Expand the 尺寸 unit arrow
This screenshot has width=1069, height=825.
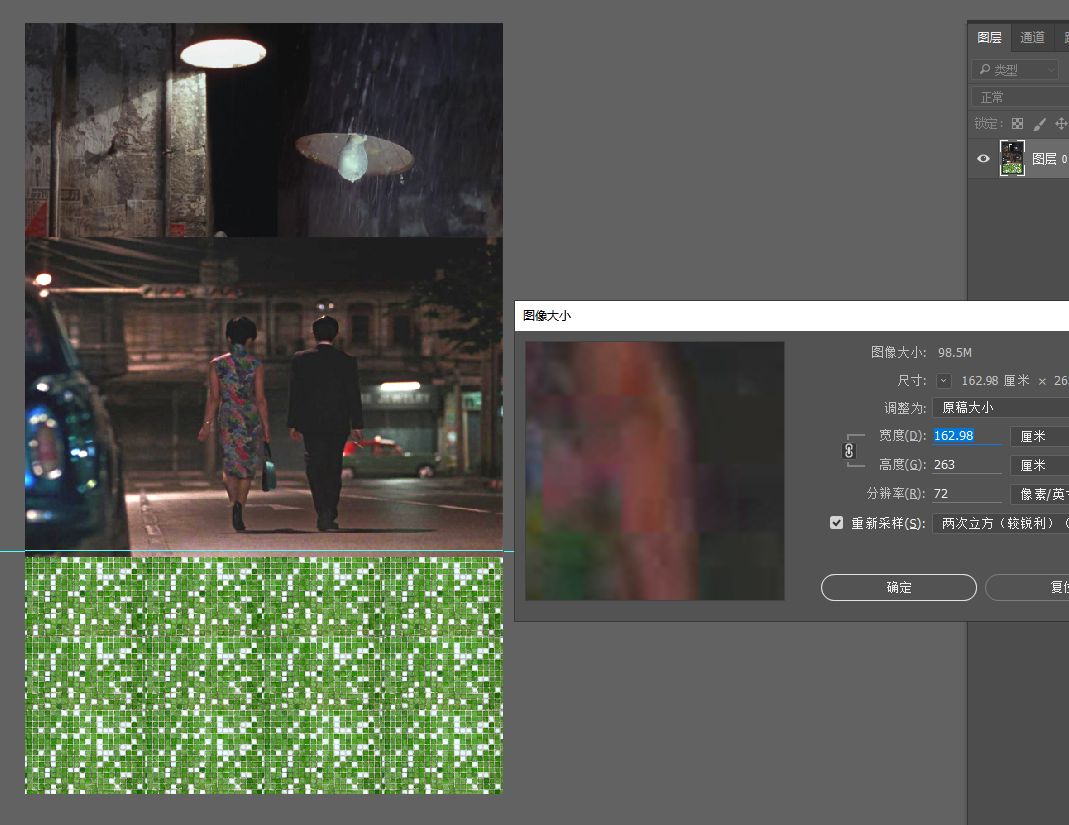pos(944,380)
